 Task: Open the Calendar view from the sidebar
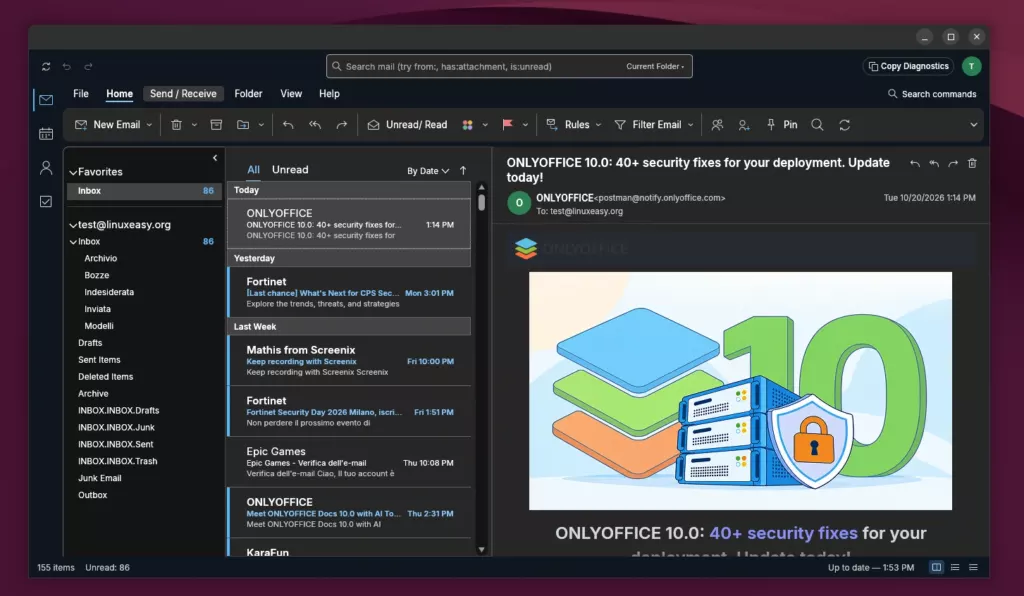click(x=46, y=134)
